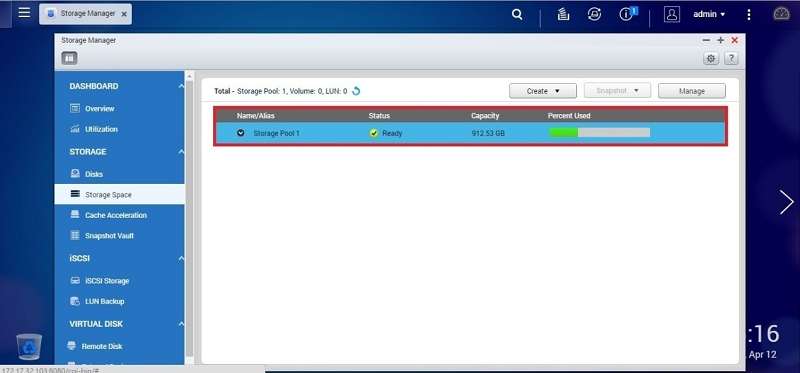Click the Utilization chart icon
This screenshot has height=373, width=800.
click(x=75, y=129)
